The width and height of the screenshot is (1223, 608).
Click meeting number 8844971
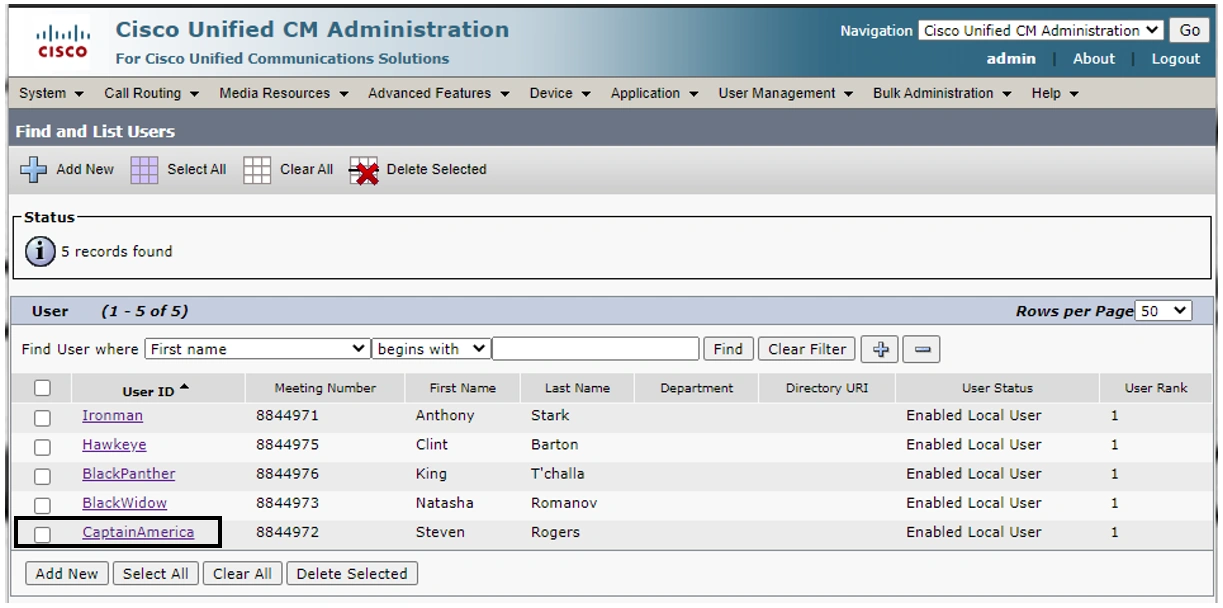[287, 415]
